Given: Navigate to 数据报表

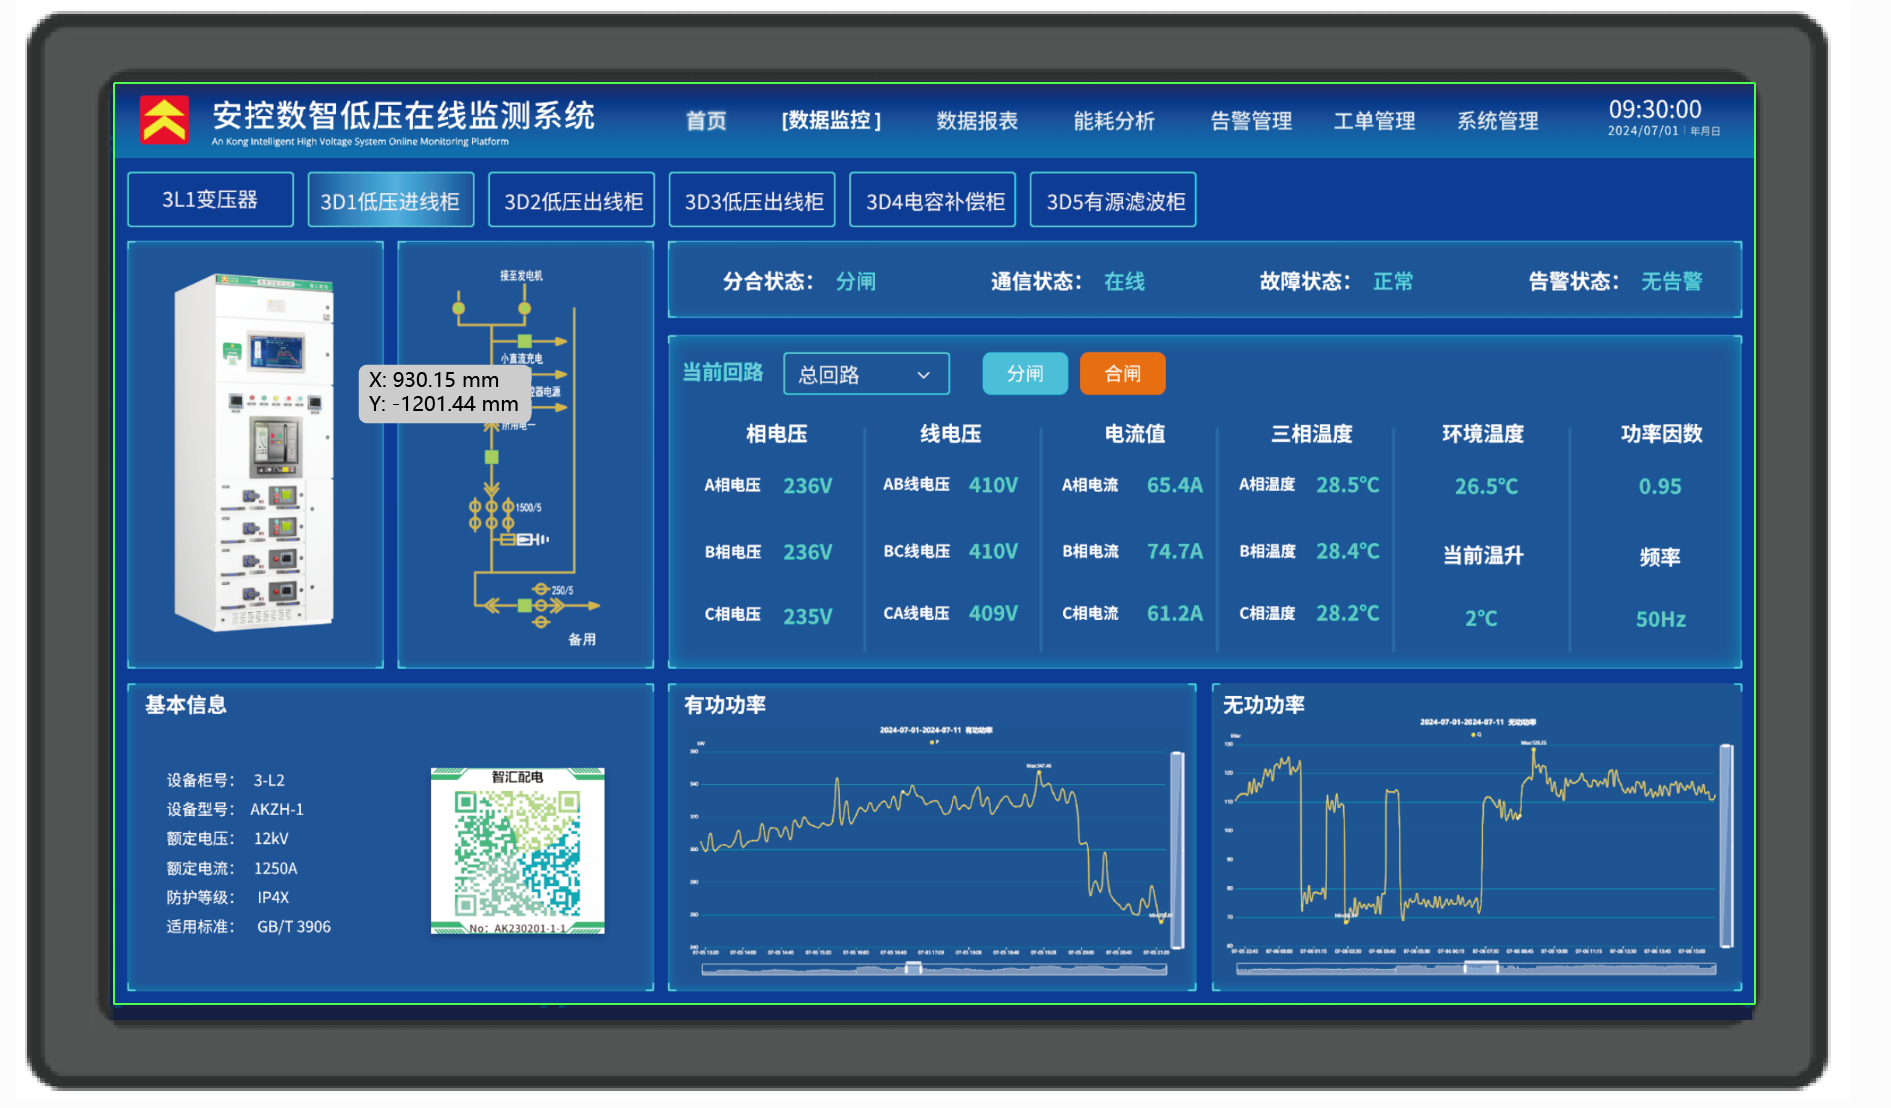Looking at the screenshot, I should tap(977, 120).
